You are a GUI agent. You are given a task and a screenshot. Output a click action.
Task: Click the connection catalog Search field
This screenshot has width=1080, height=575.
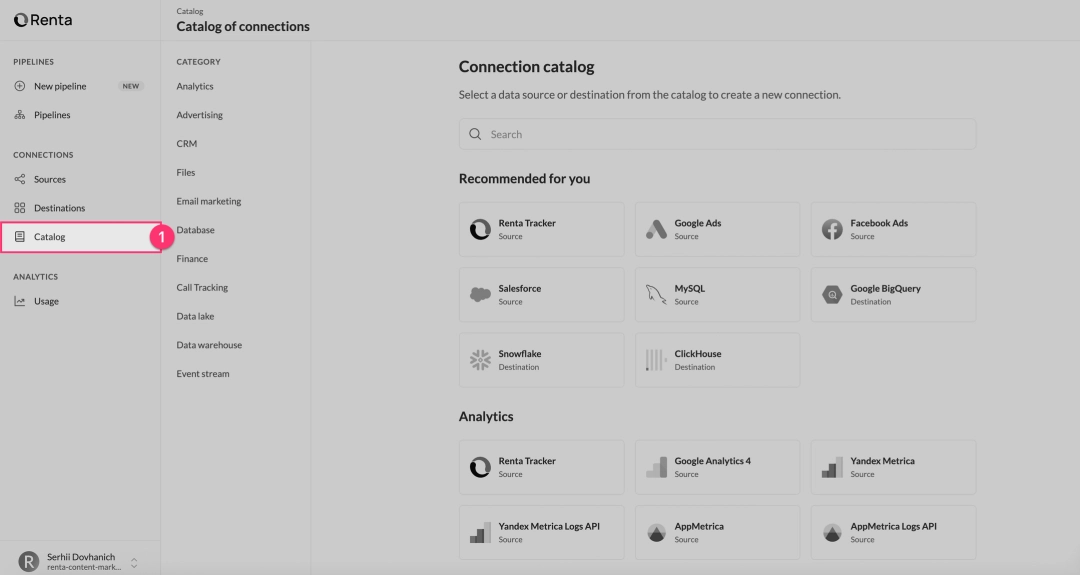point(717,134)
